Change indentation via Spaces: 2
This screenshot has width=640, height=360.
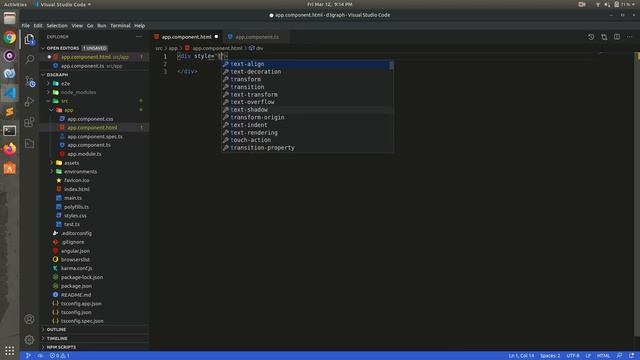[x=550, y=356]
